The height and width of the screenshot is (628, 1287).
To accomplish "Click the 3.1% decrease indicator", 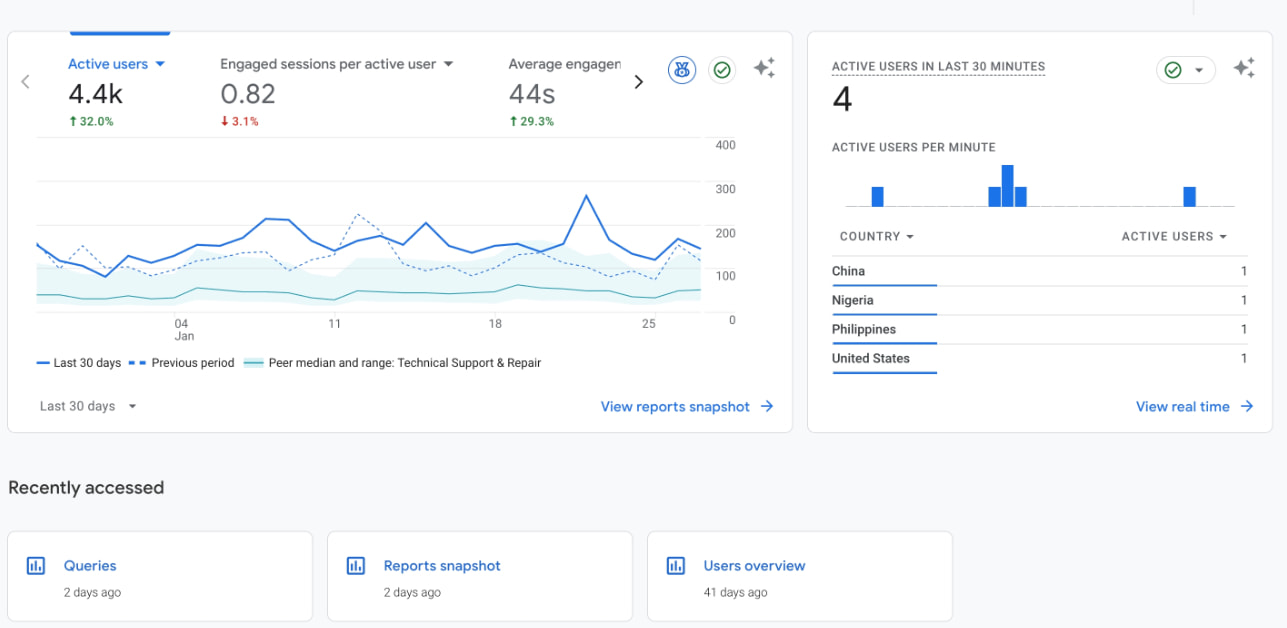I will click(240, 121).
